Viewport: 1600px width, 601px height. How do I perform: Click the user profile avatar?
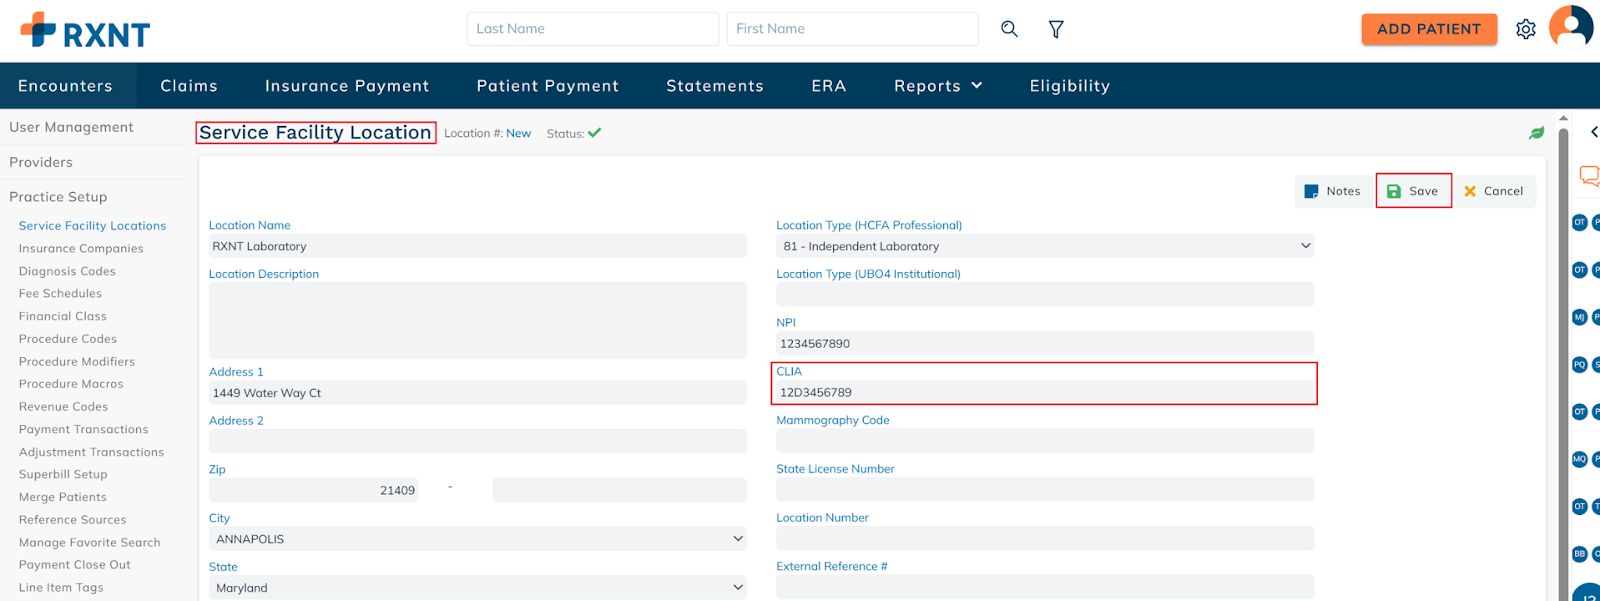(1570, 27)
